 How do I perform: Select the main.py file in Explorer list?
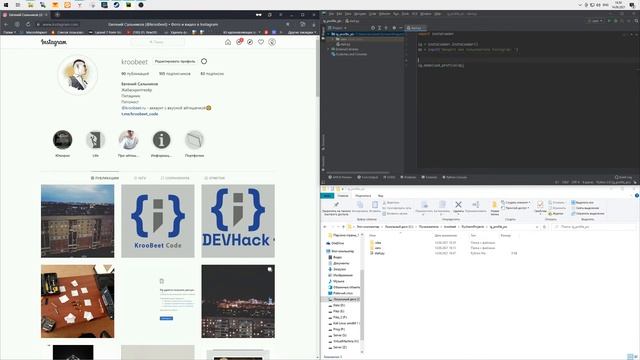(x=377, y=253)
